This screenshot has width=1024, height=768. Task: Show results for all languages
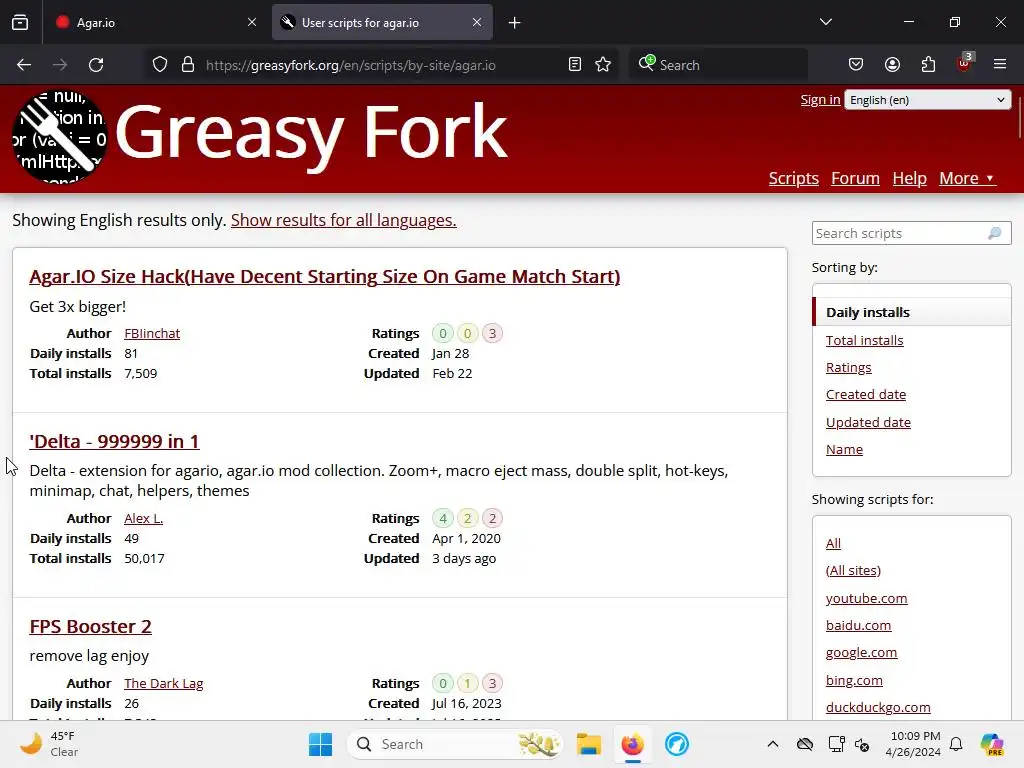coord(344,220)
